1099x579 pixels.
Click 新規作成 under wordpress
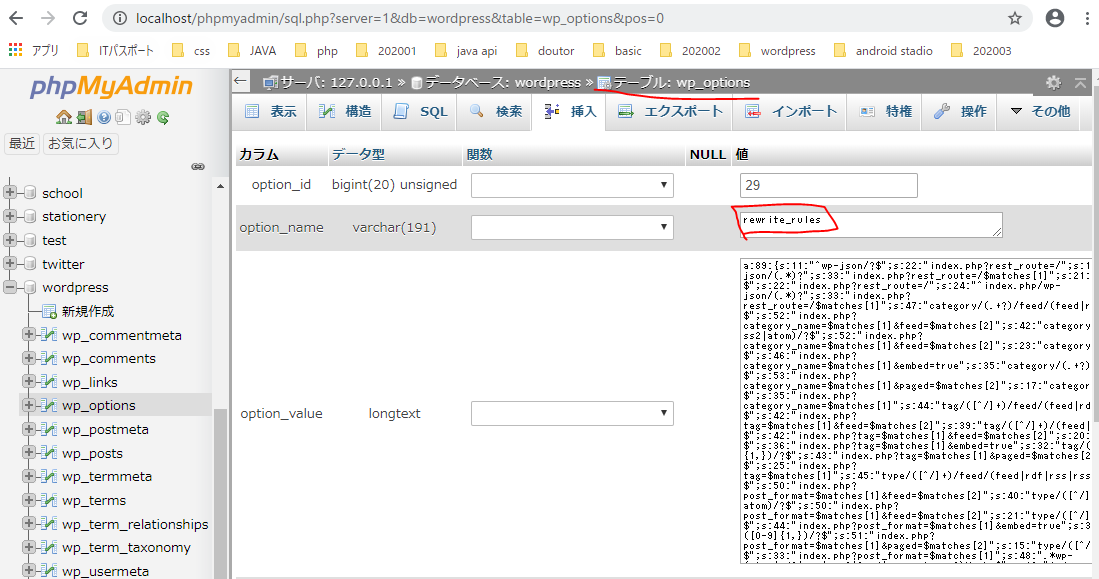88,311
